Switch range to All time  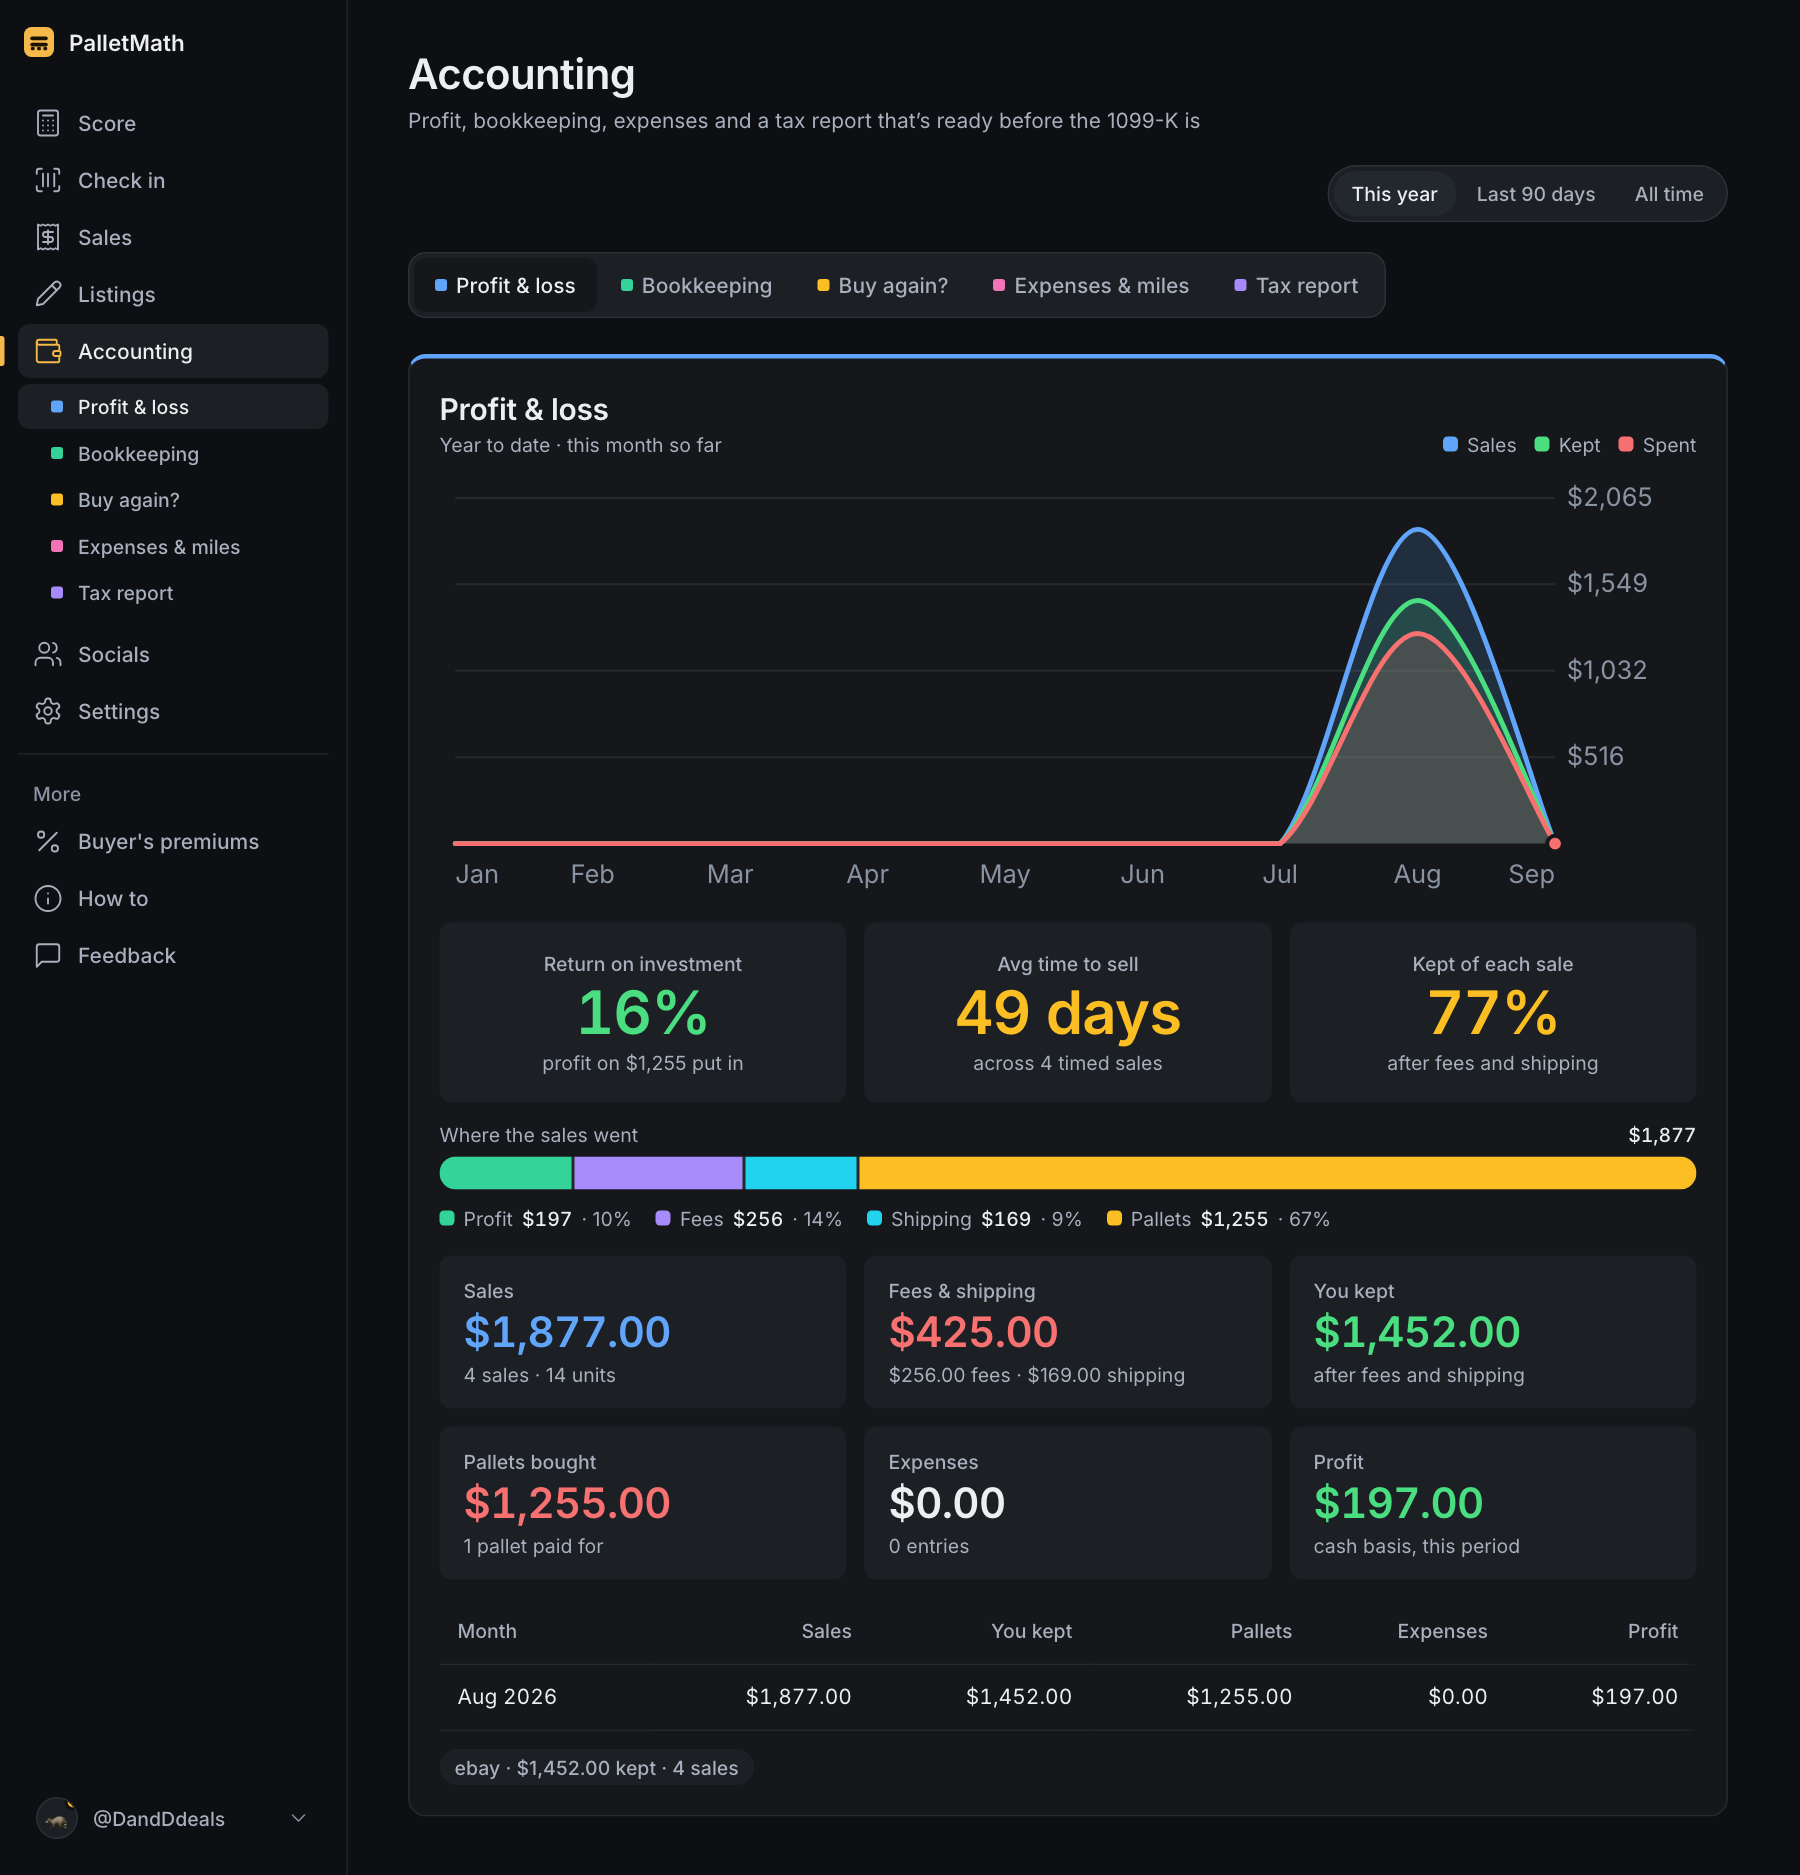1669,194
